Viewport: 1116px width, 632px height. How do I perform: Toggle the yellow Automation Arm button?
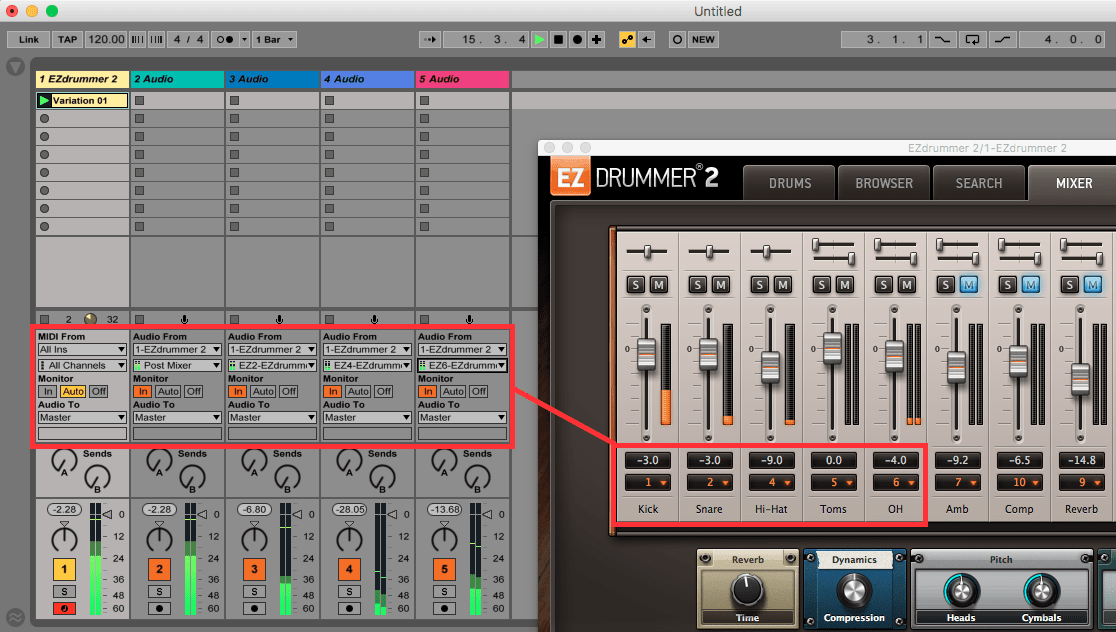click(x=627, y=40)
